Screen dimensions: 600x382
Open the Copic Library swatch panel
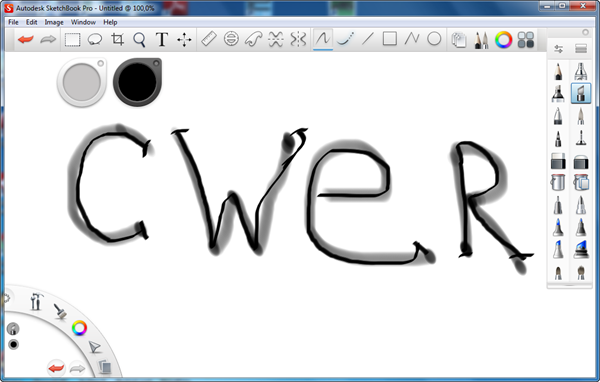coord(525,40)
